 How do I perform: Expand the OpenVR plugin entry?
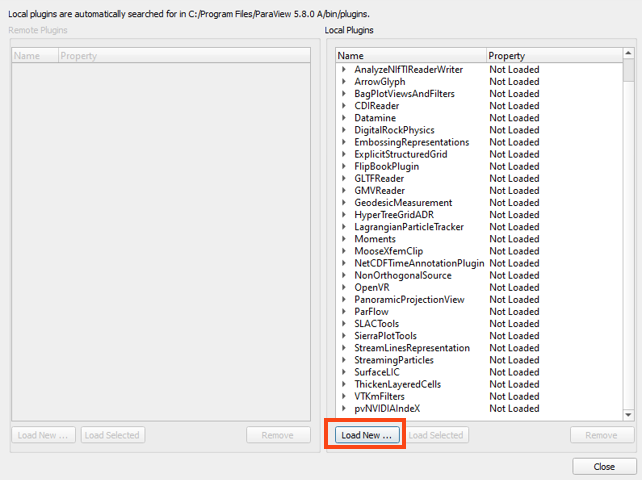pyautogui.click(x=344, y=288)
